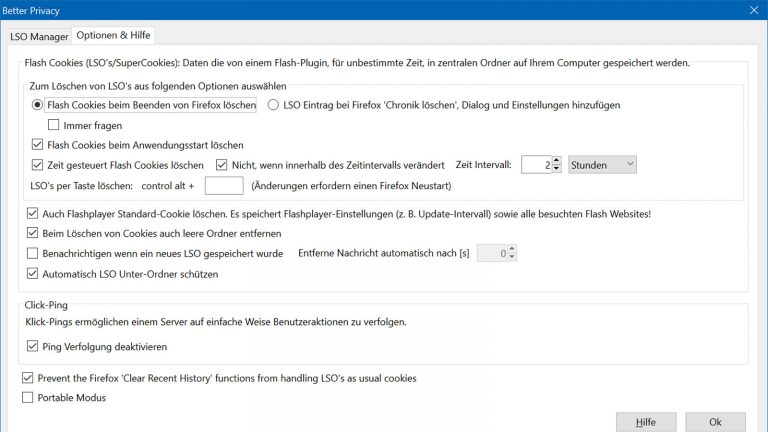
Task: Click the Zeit Intervall number field
Action: tap(536, 165)
